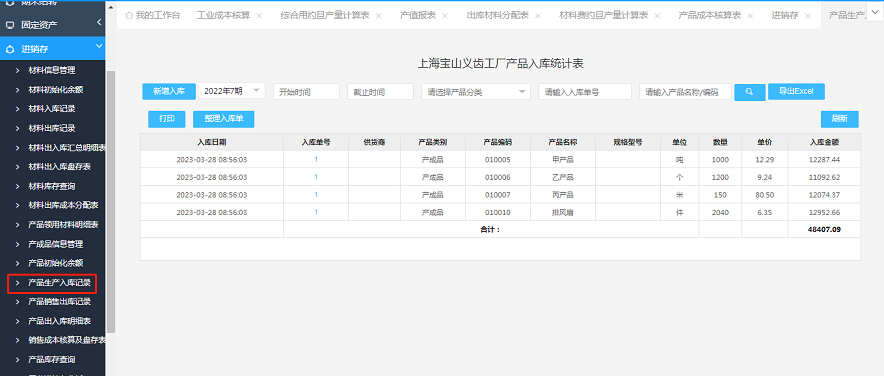Click the 我的工作台 home icon tab
Screen dimensions: 884x376
coord(152,16)
